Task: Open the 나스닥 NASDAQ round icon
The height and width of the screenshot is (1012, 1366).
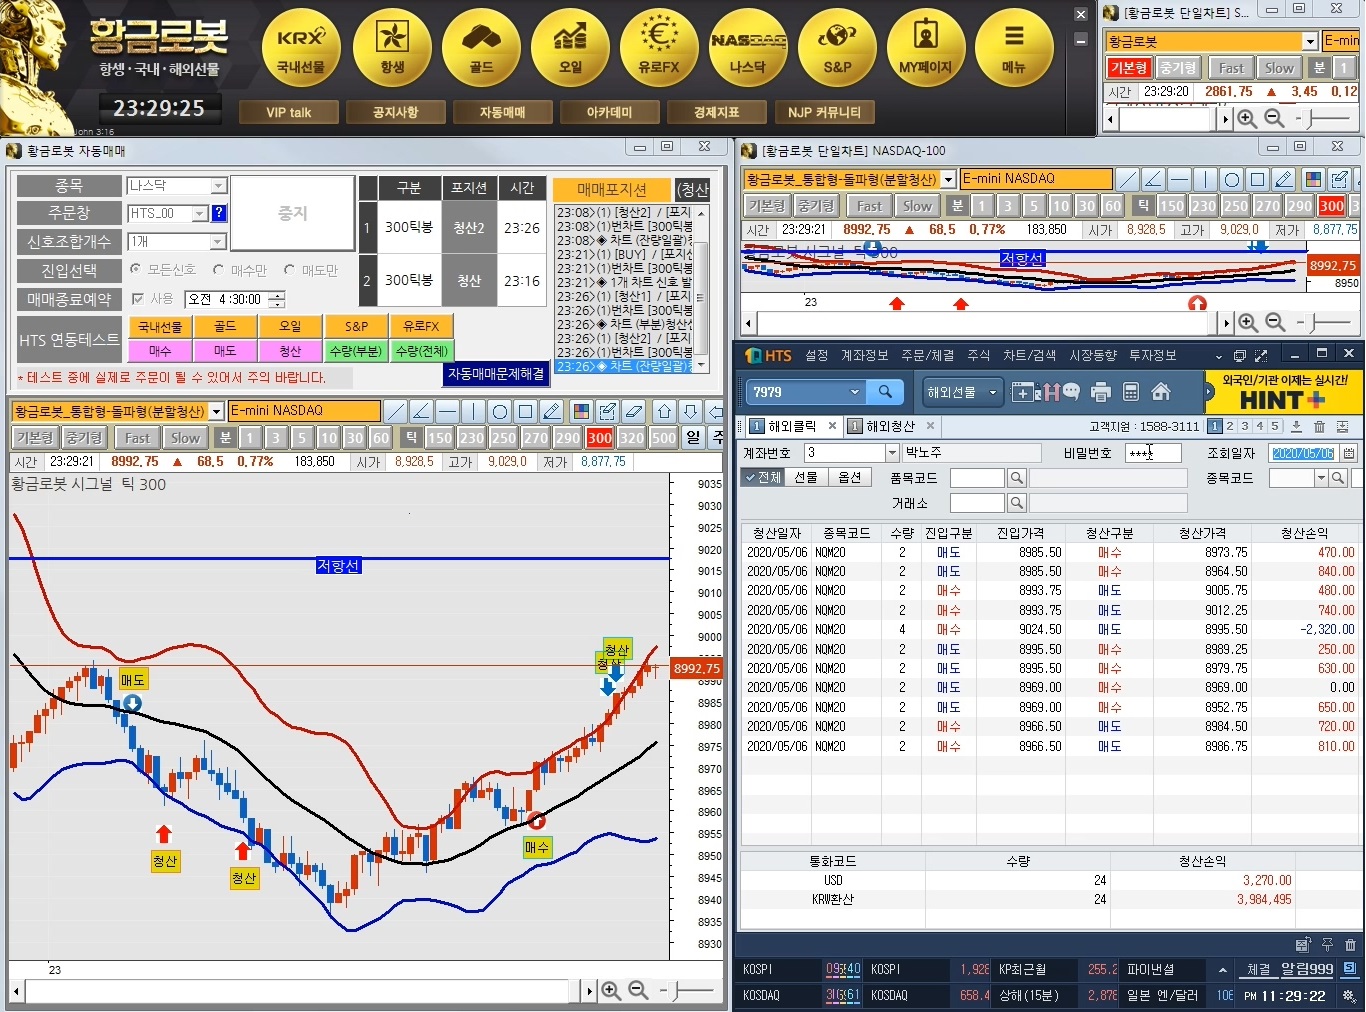Action: coord(748,49)
